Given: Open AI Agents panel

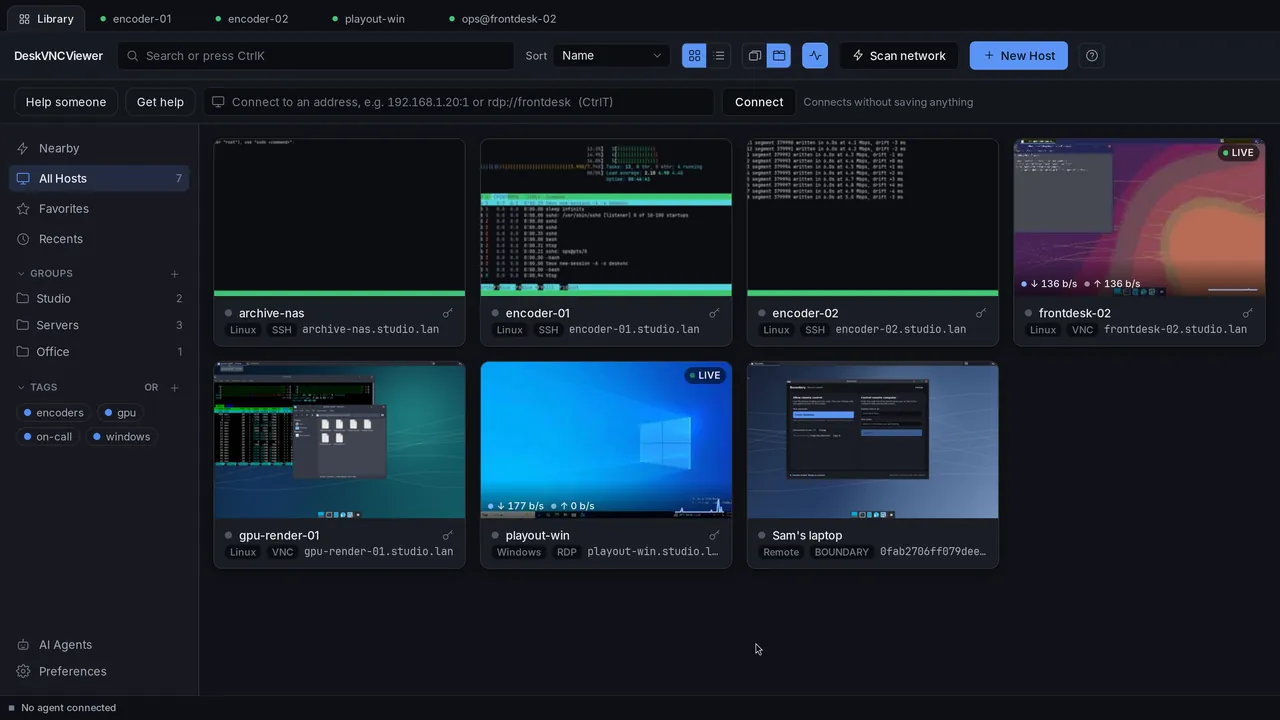Looking at the screenshot, I should (99, 645).
